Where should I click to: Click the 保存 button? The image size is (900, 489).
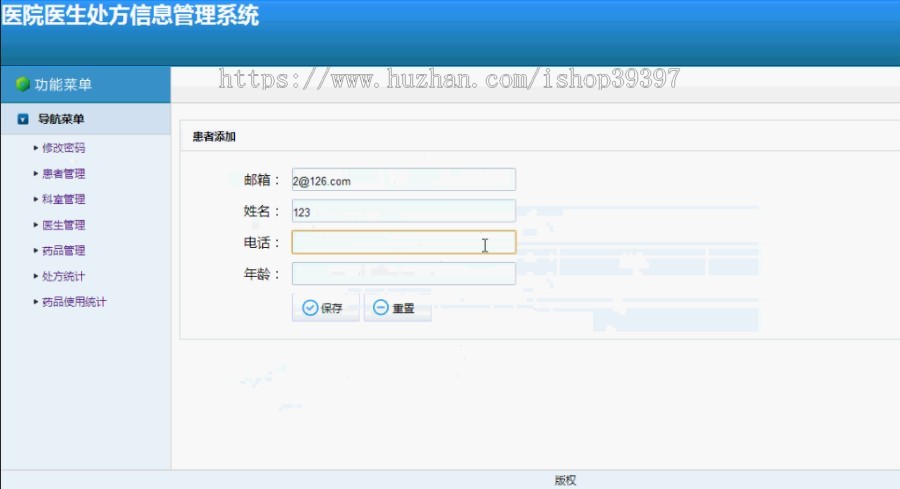point(325,308)
